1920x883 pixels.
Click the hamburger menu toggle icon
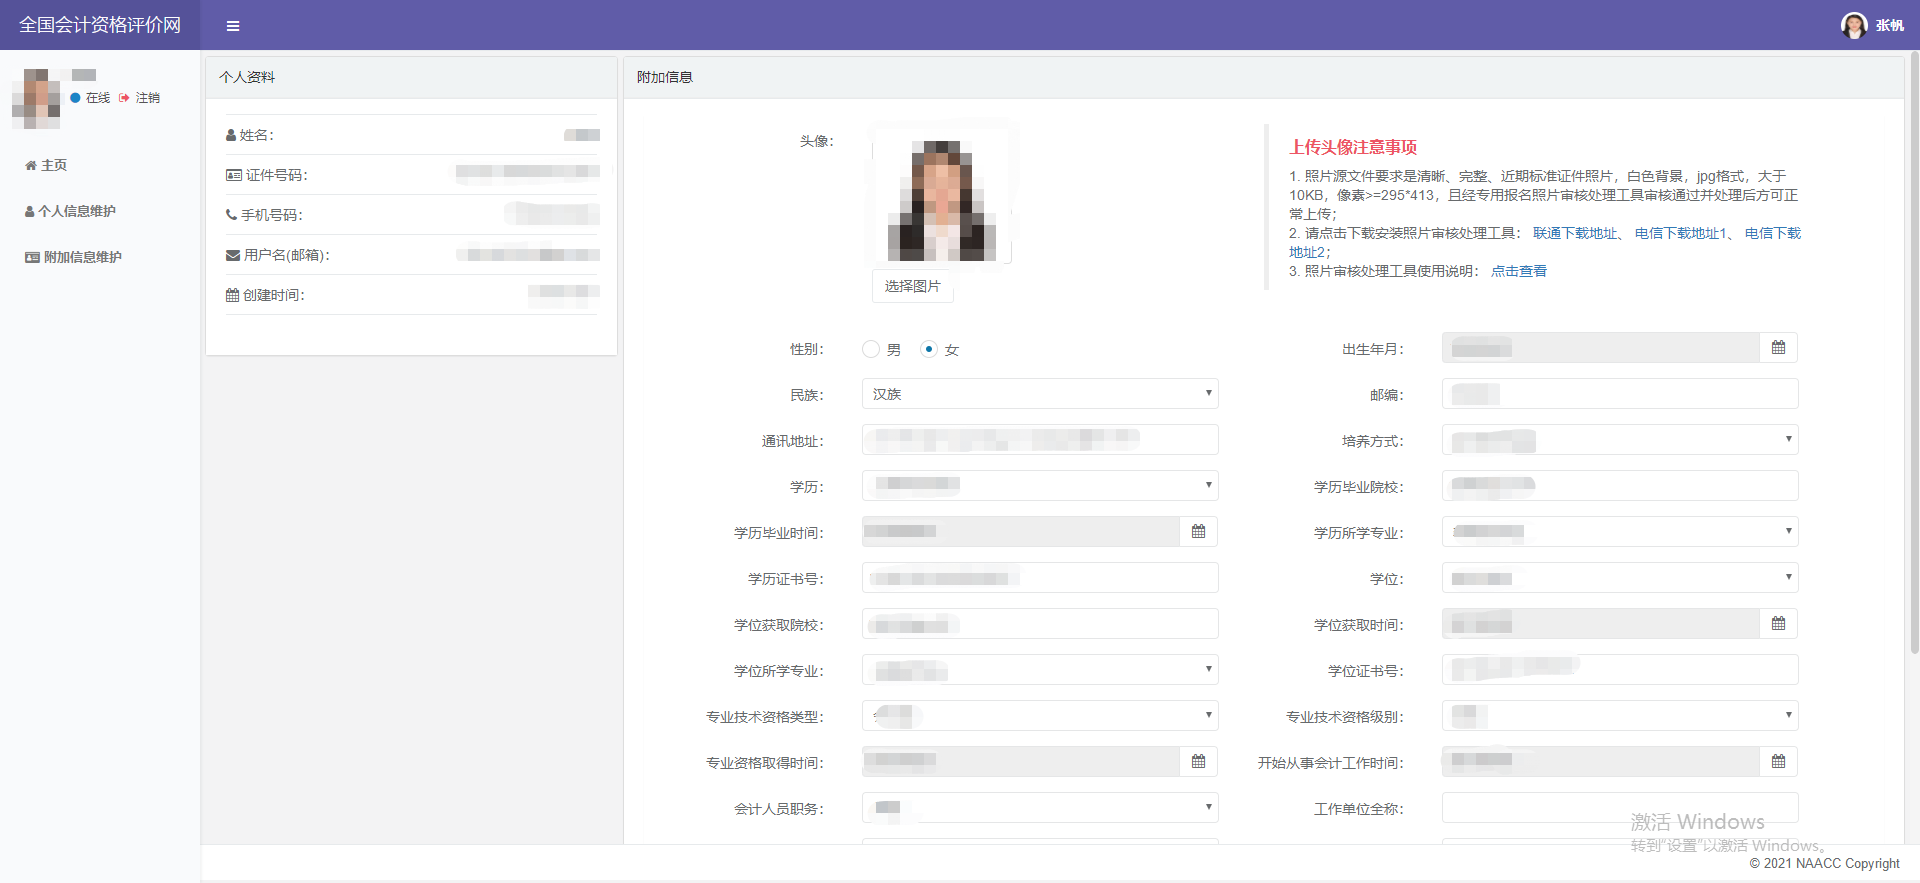coord(233,26)
